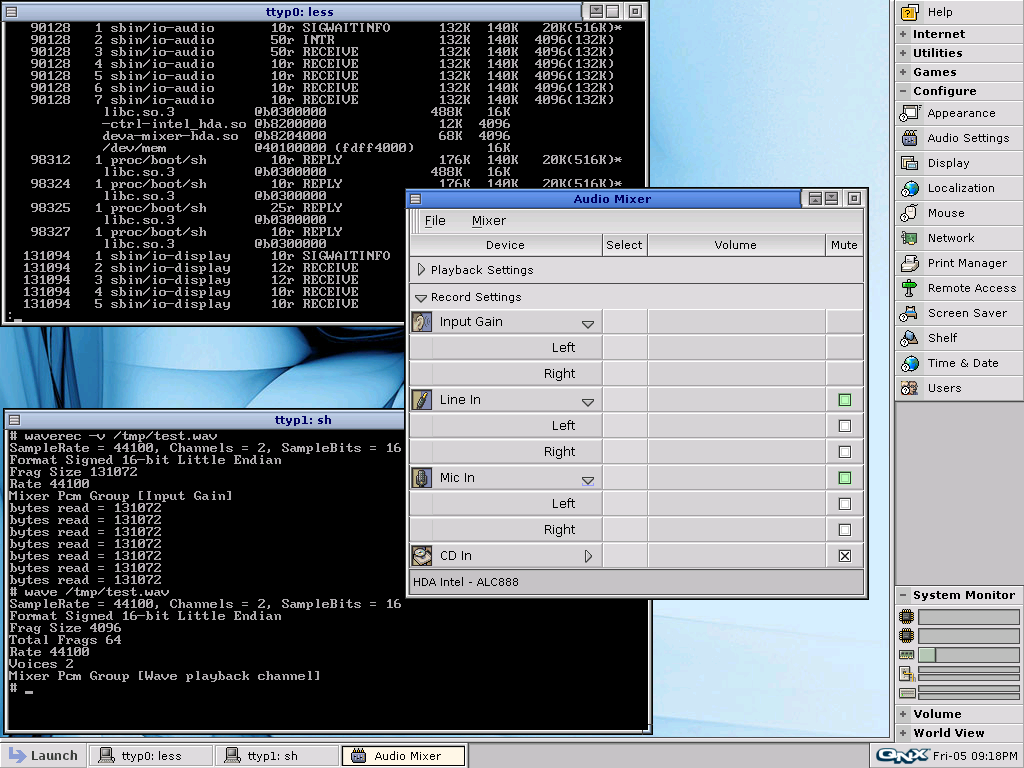Expand the Playback Settings section
This screenshot has width=1024, height=768.
[421, 270]
